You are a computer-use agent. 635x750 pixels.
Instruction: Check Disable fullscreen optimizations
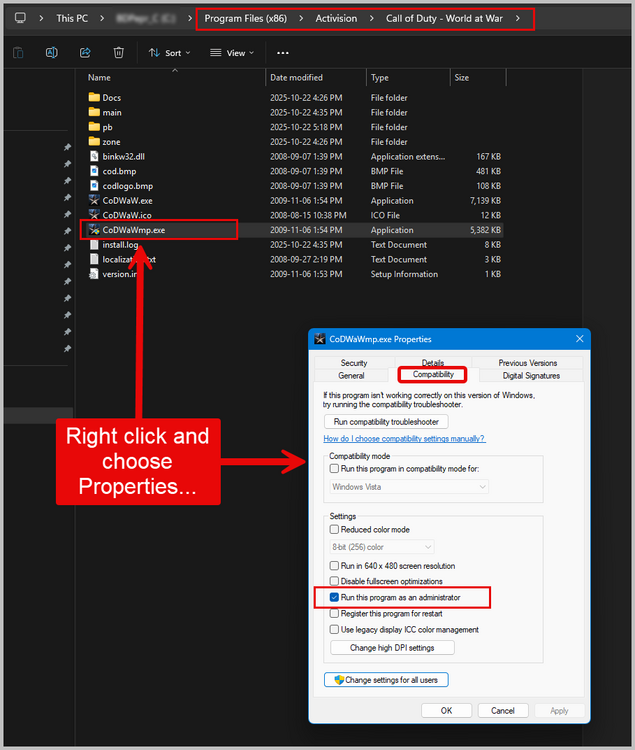(x=335, y=582)
